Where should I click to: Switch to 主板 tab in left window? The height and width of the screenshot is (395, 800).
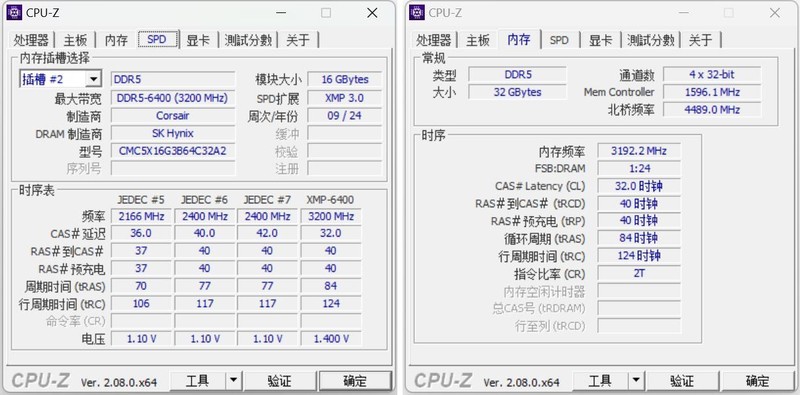[x=76, y=40]
